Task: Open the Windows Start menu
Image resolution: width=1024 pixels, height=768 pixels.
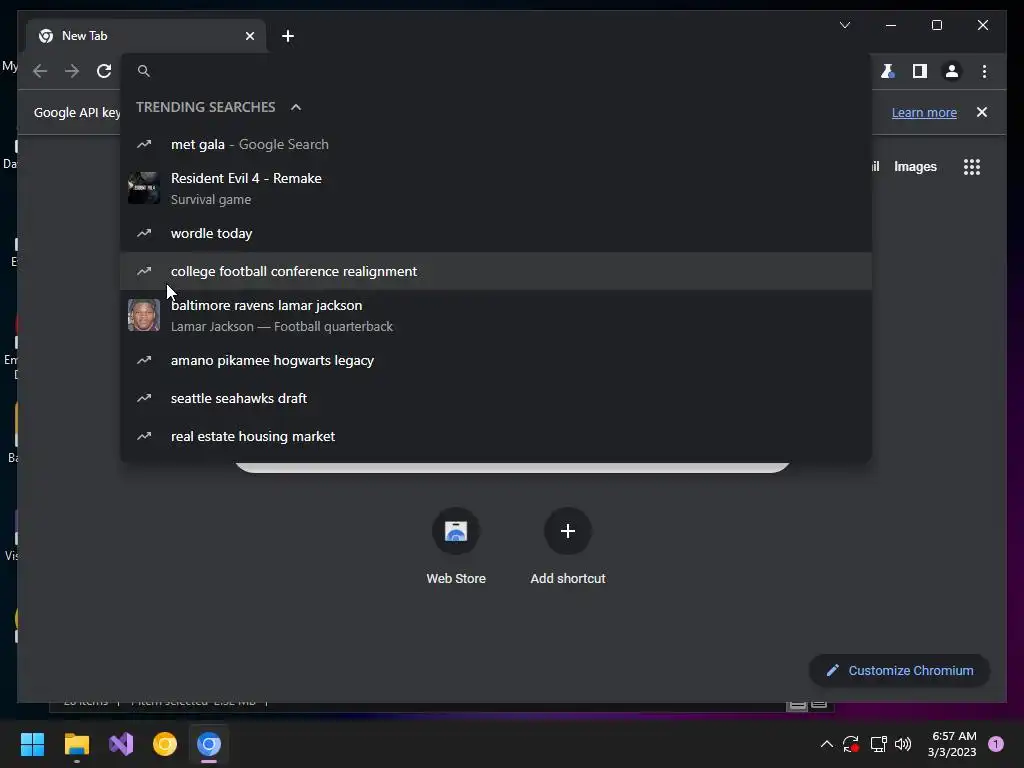Action: tap(32, 744)
